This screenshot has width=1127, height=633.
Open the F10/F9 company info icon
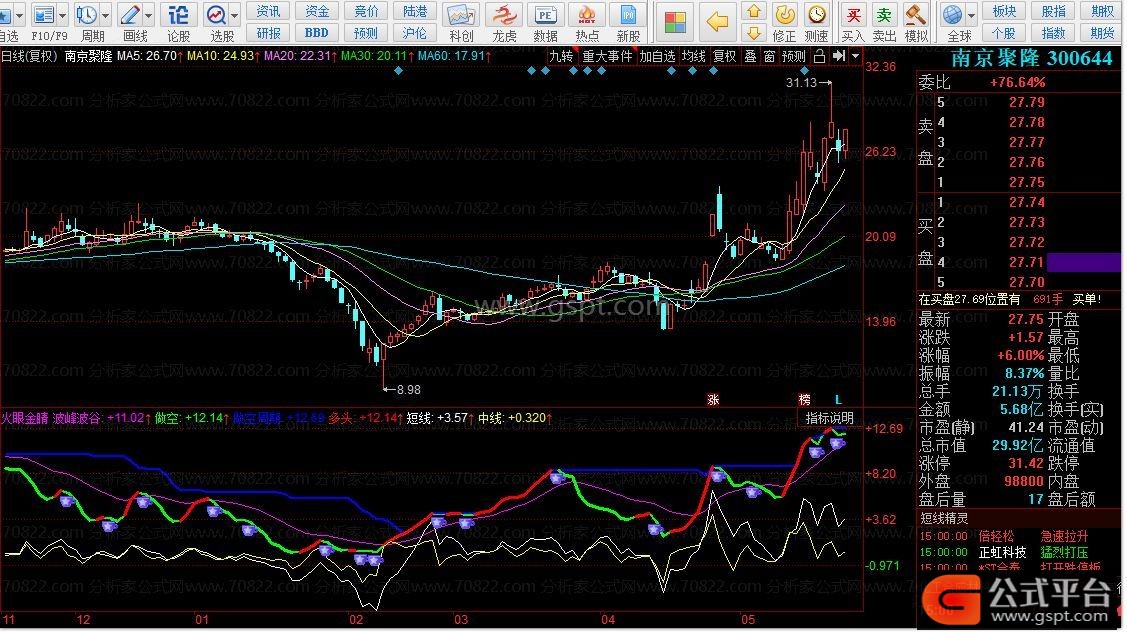pos(45,14)
